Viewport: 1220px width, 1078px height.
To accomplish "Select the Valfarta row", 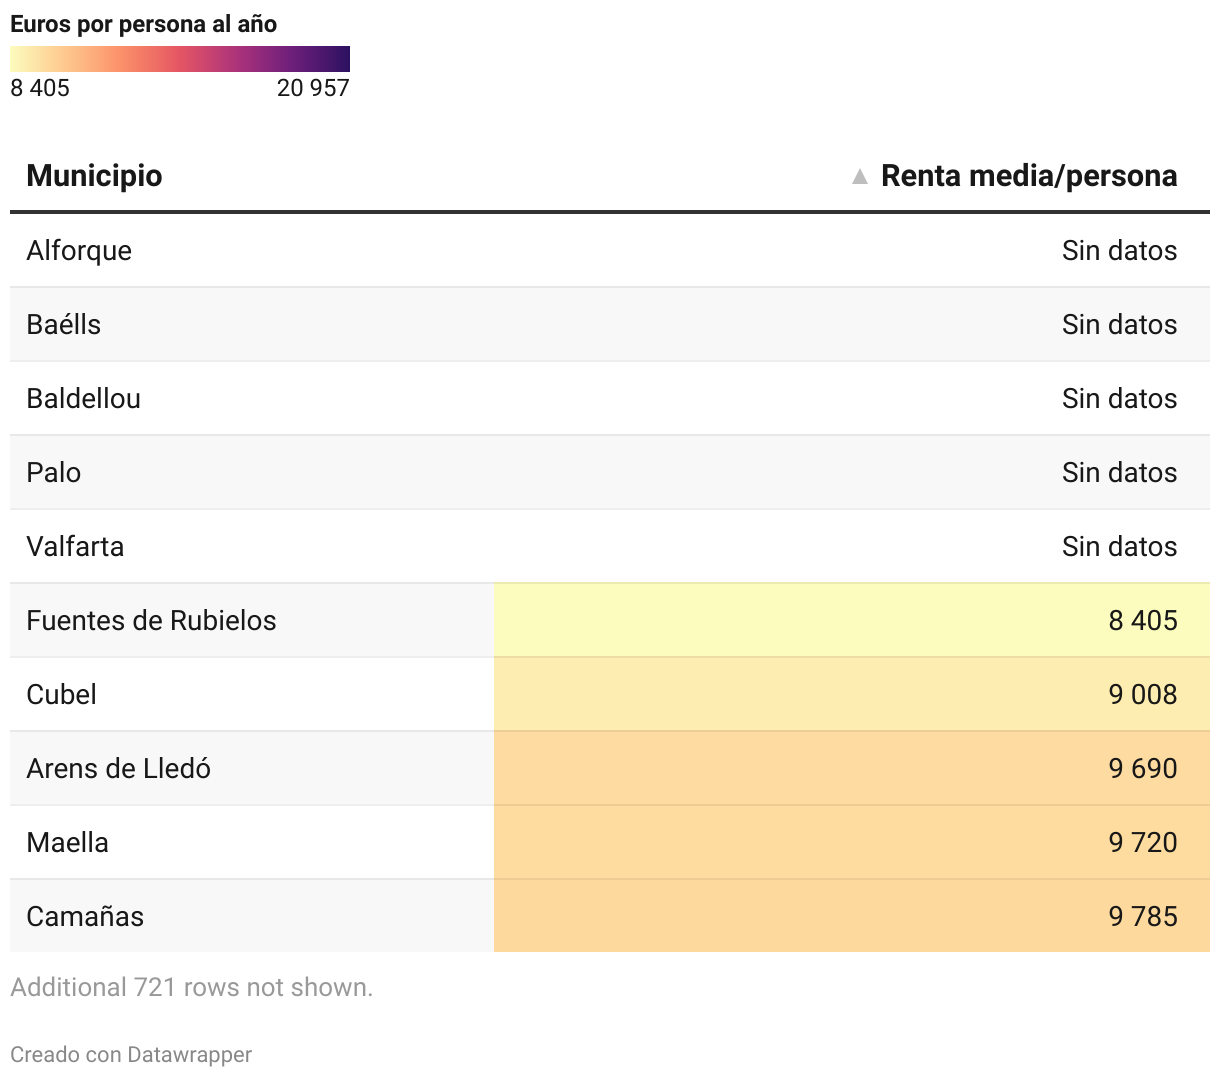I will click(x=75, y=546).
